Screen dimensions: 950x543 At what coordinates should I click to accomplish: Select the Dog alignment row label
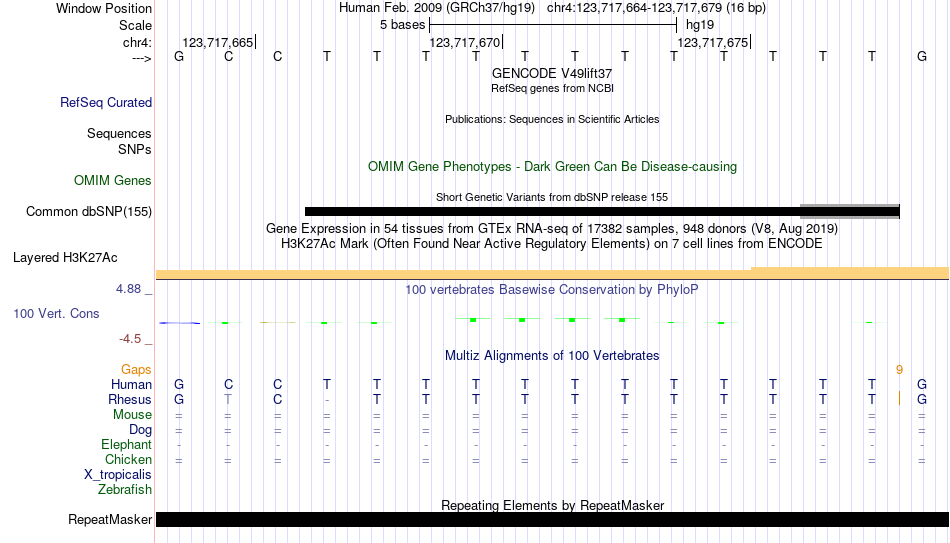(141, 430)
